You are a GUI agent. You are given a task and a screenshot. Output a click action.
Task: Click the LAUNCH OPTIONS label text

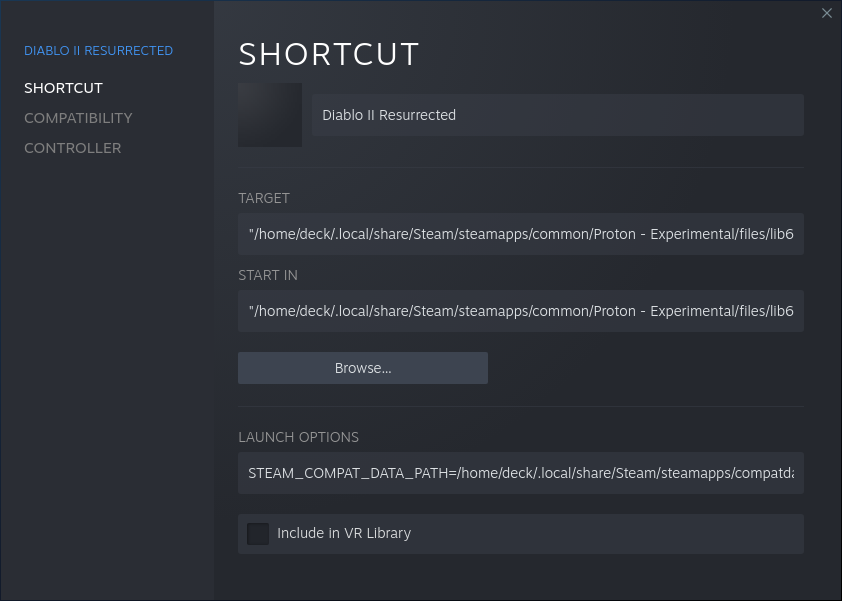(x=298, y=437)
